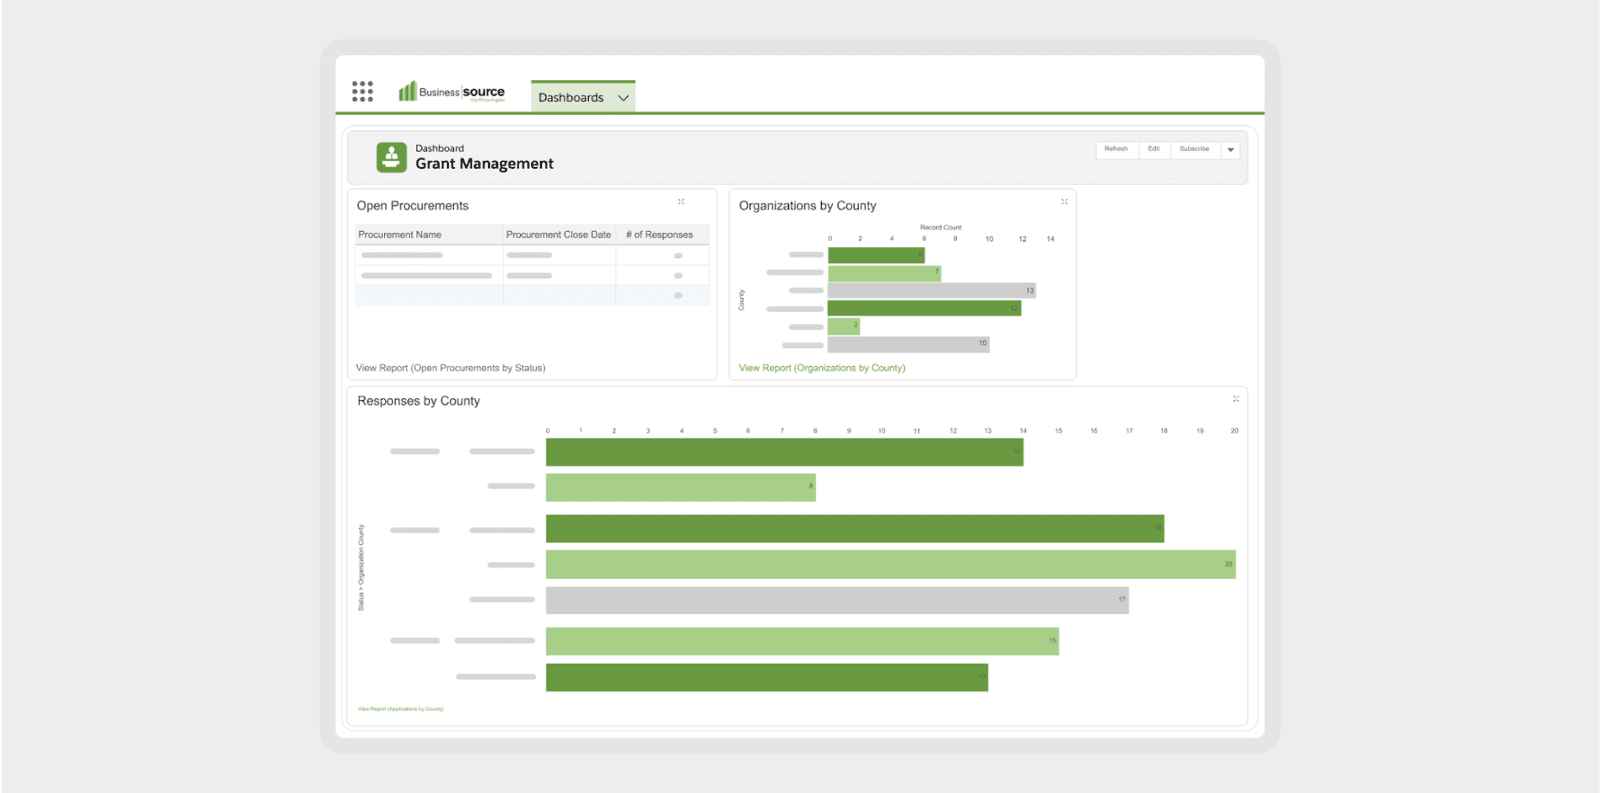Open the dropdown arrow beside Subscribe
Image resolution: width=1600 pixels, height=793 pixels.
[1231, 149]
